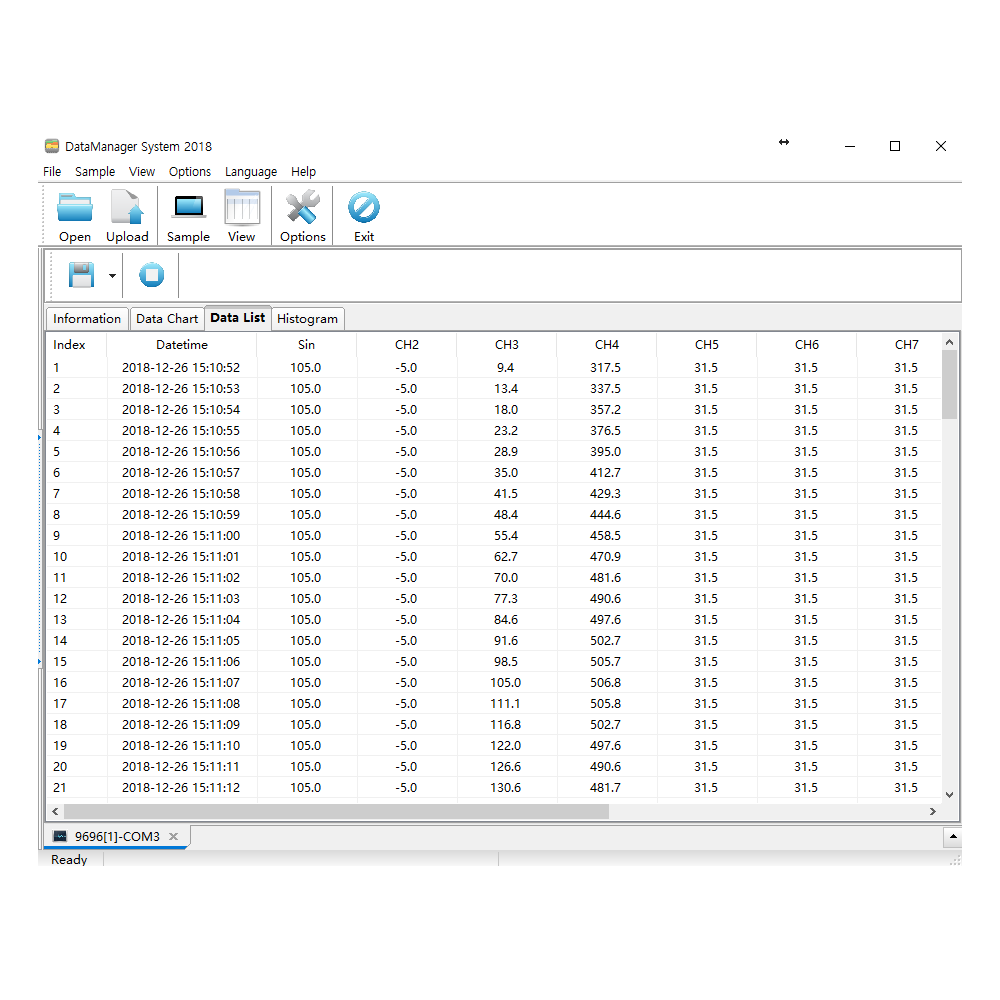Switch to the Data Chart tab
This screenshot has height=1000, width=1000.
click(x=167, y=319)
